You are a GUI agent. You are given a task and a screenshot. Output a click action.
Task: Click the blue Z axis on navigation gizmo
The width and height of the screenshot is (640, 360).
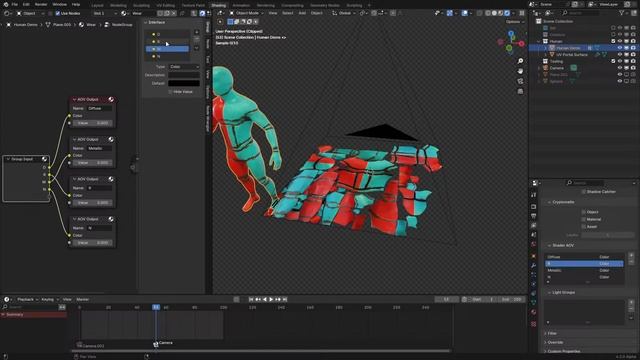click(511, 34)
